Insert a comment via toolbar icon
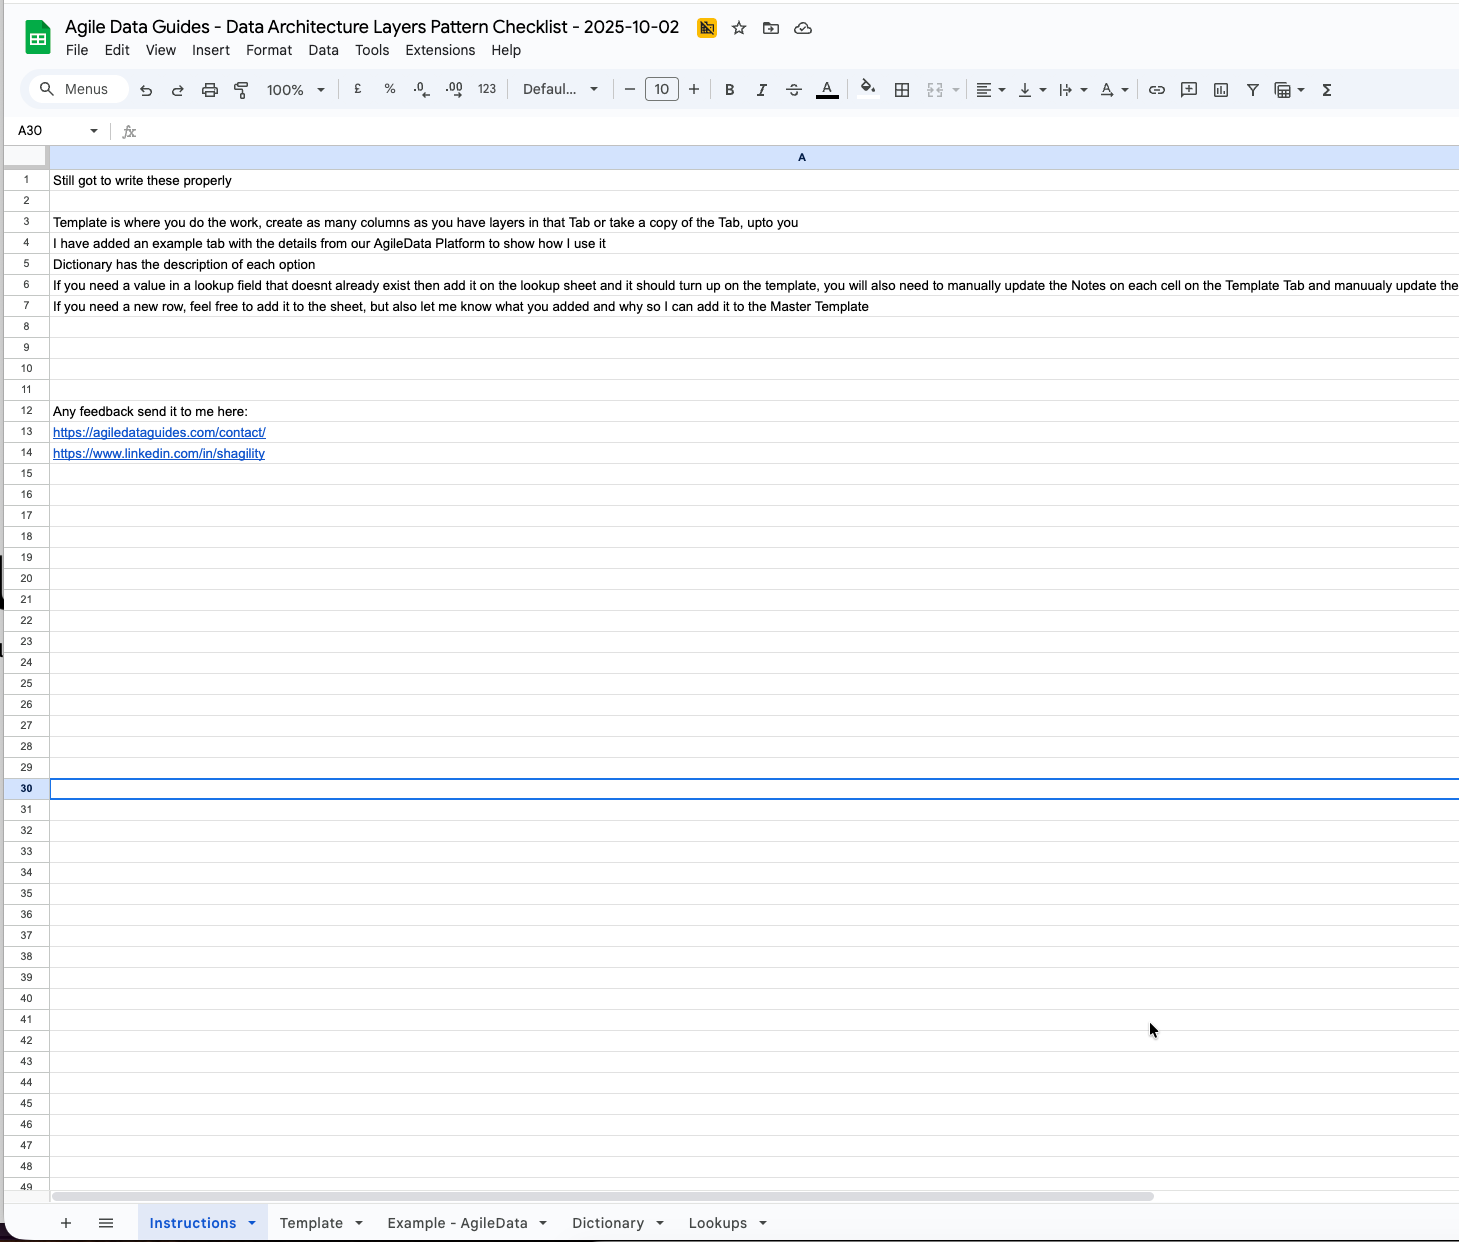The width and height of the screenshot is (1459, 1242). tap(1189, 90)
